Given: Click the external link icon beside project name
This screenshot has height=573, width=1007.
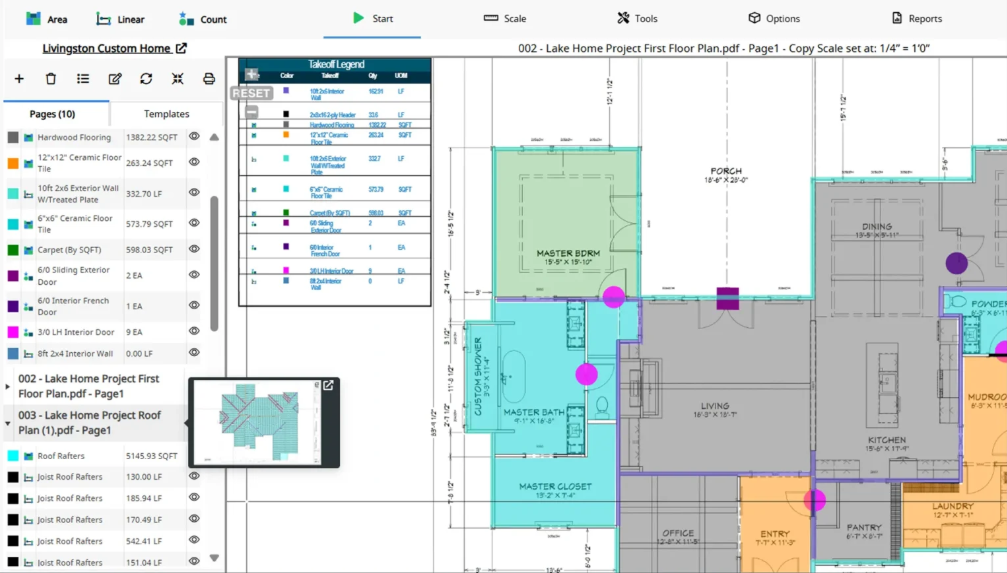Looking at the screenshot, I should [x=181, y=48].
